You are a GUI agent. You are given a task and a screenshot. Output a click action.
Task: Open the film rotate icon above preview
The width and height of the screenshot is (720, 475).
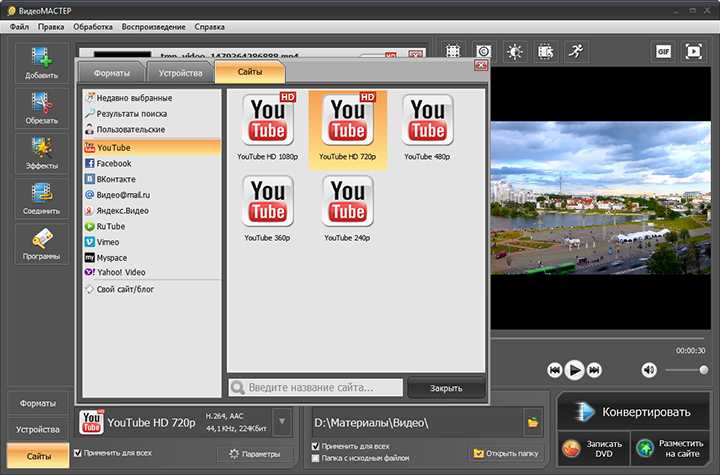[545, 51]
